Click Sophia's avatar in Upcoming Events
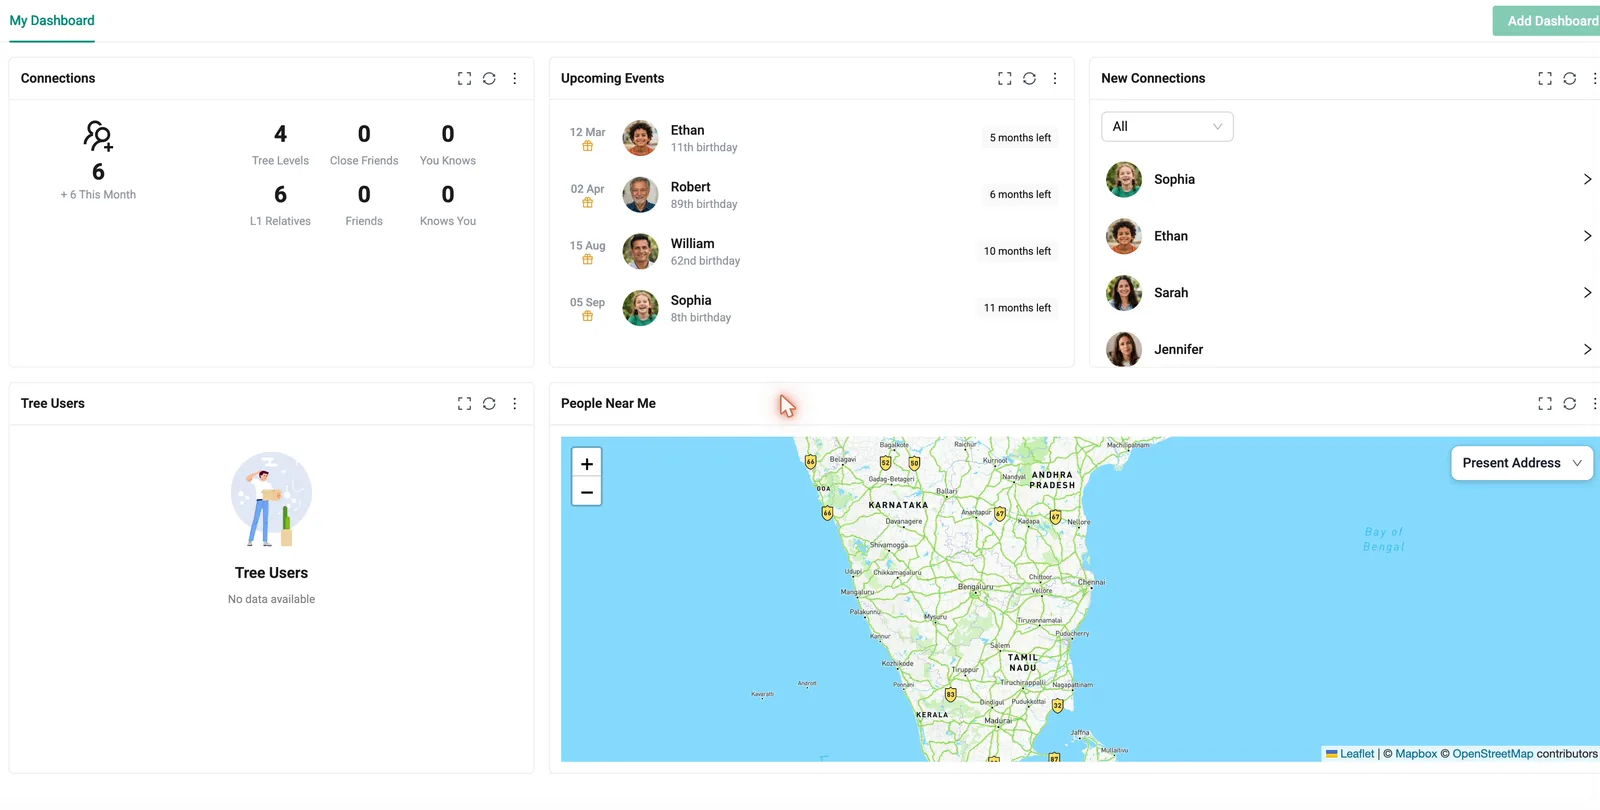 (640, 308)
